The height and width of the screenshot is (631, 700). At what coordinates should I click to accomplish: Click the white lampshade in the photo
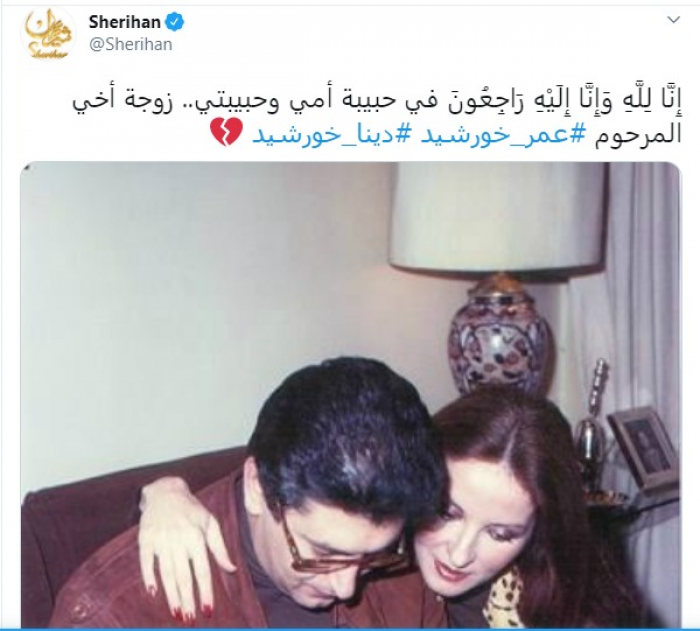pyautogui.click(x=497, y=216)
